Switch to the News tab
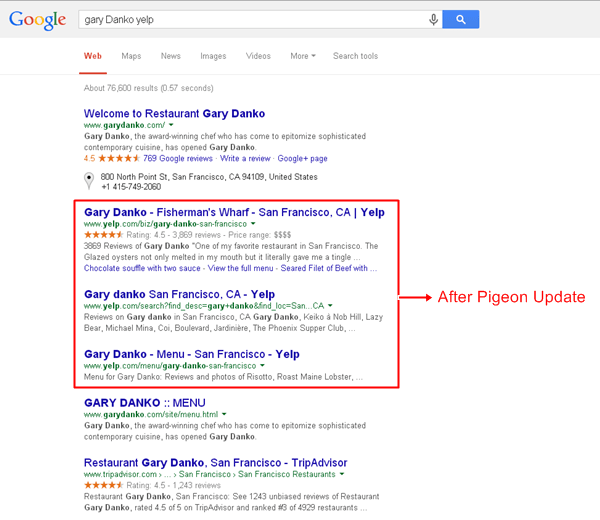 pos(171,56)
